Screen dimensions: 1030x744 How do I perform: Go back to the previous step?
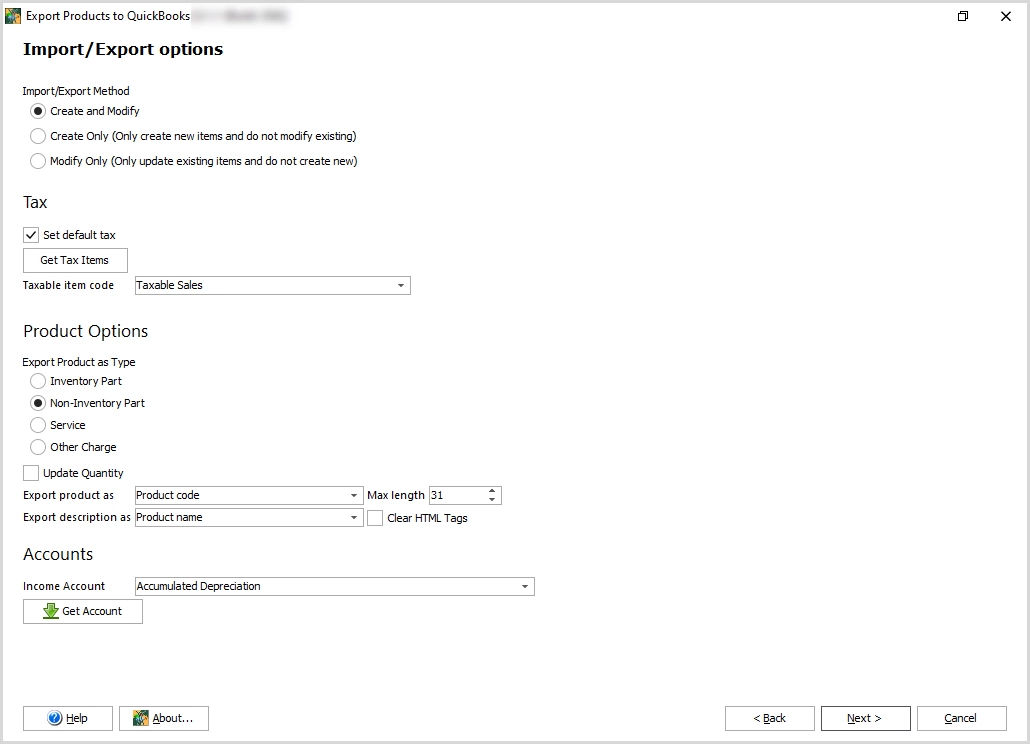click(769, 718)
